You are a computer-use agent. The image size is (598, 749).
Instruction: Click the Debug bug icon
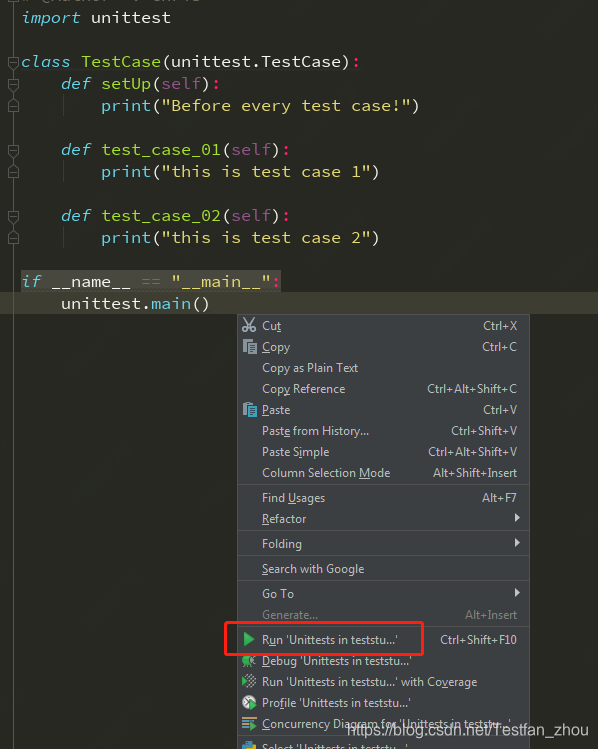pos(249,661)
